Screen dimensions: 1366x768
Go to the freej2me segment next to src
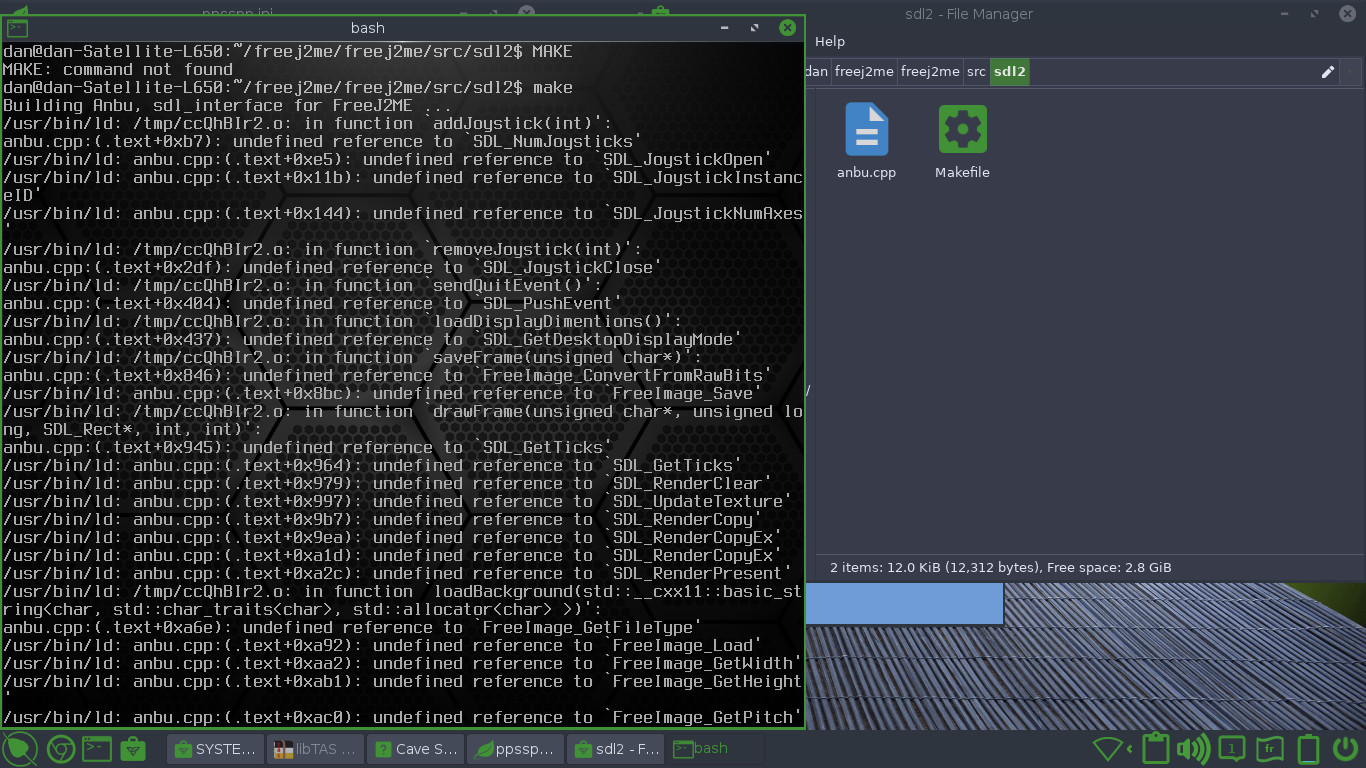[x=930, y=72]
